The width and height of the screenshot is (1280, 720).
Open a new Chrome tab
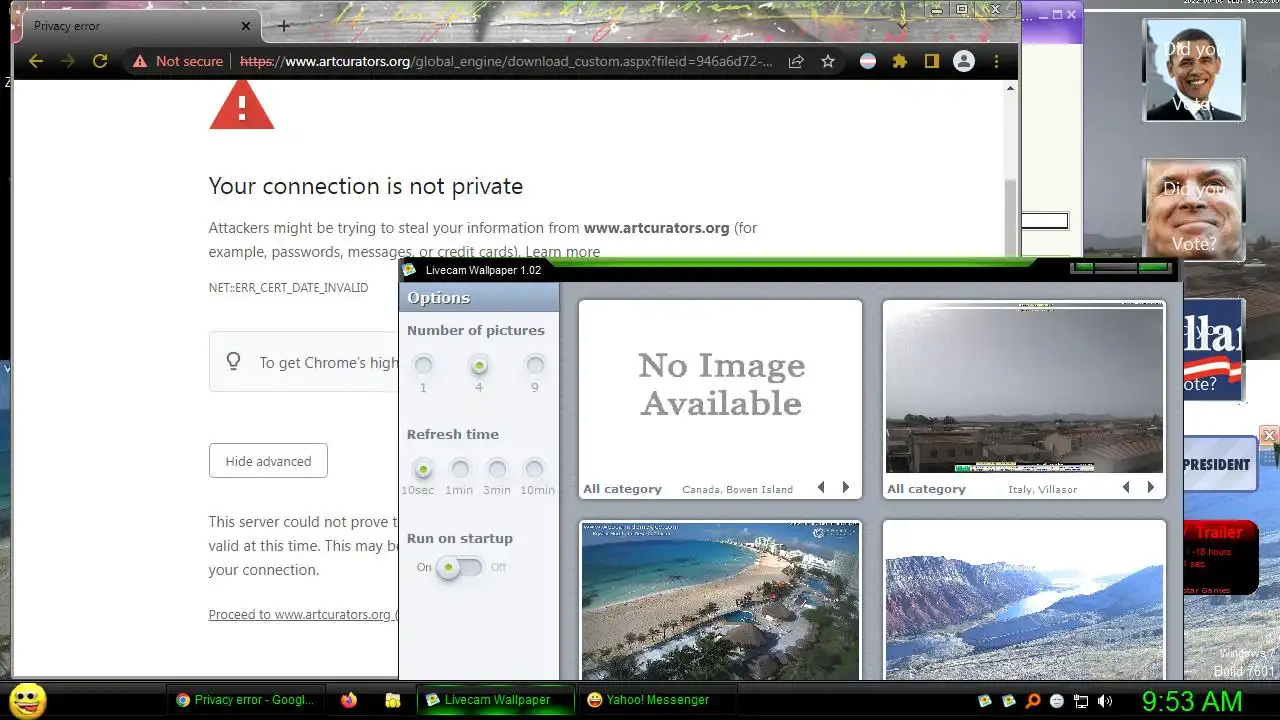[x=284, y=26]
